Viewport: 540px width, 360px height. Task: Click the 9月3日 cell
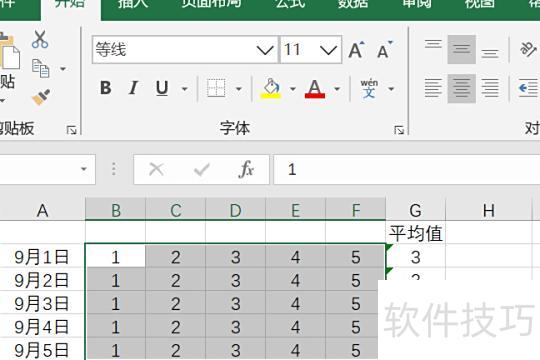click(x=42, y=304)
